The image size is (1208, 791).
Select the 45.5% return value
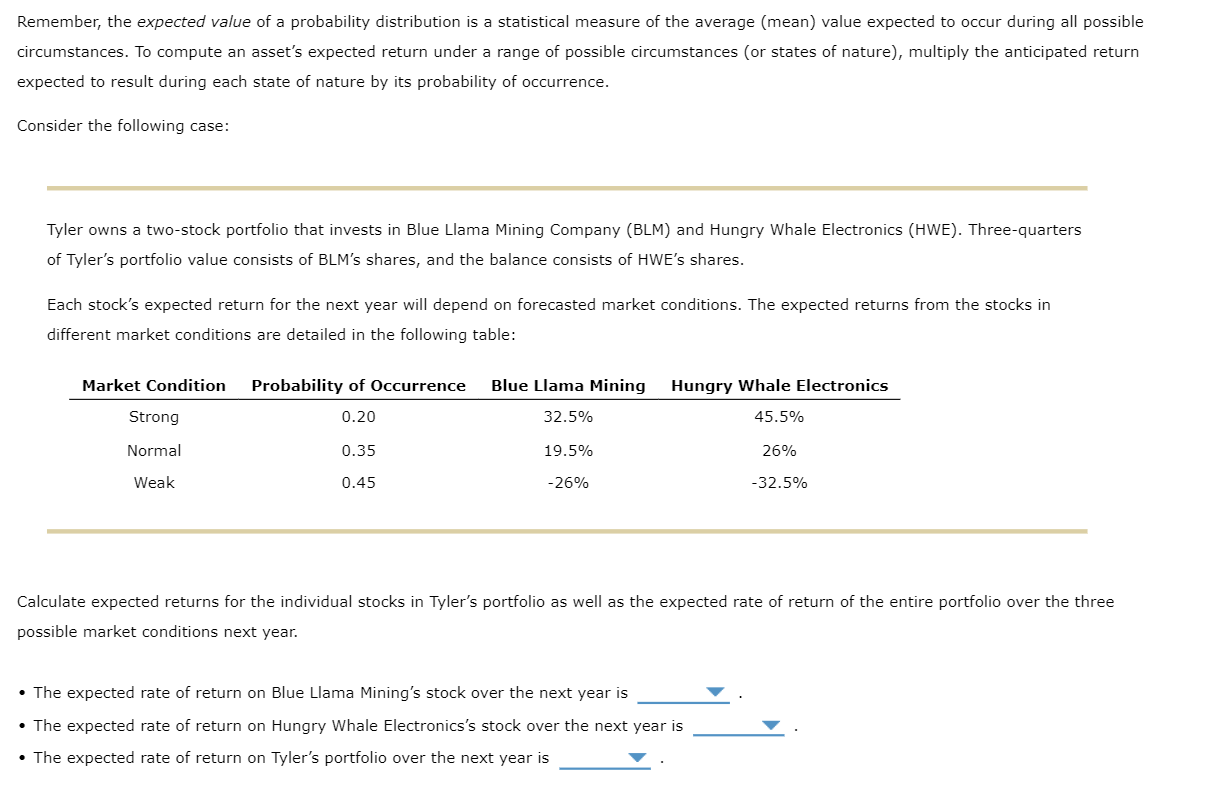[x=778, y=417]
